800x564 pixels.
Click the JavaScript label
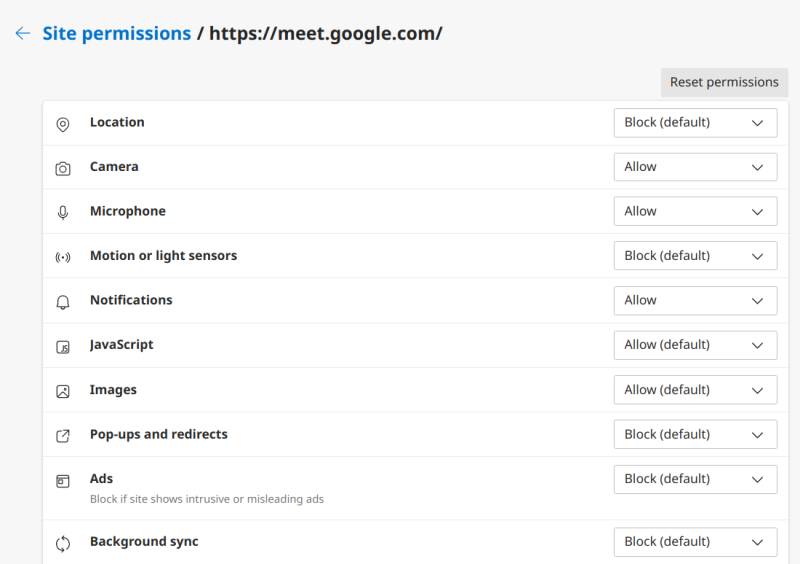[x=121, y=345]
